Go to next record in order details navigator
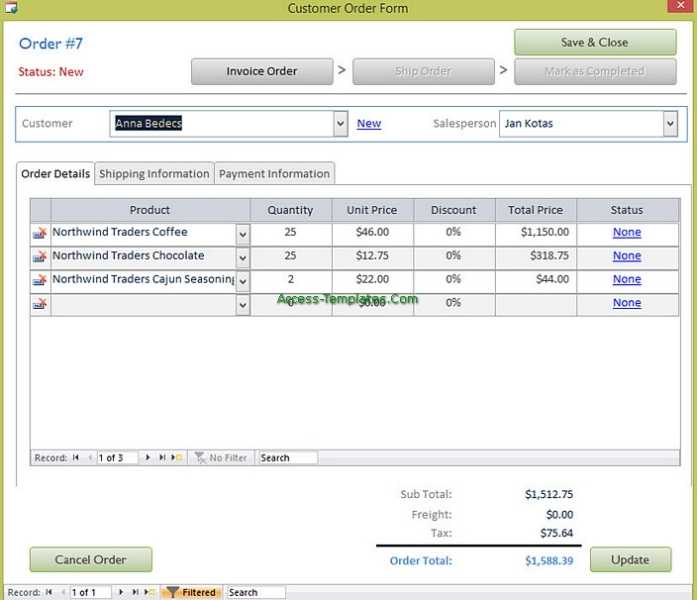 pyautogui.click(x=148, y=458)
